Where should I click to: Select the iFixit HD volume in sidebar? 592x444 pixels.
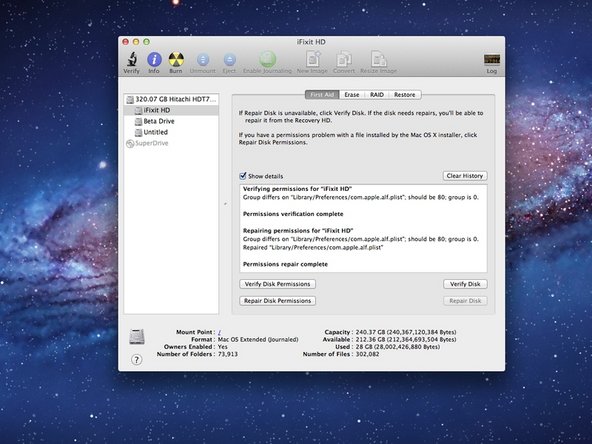171,110
